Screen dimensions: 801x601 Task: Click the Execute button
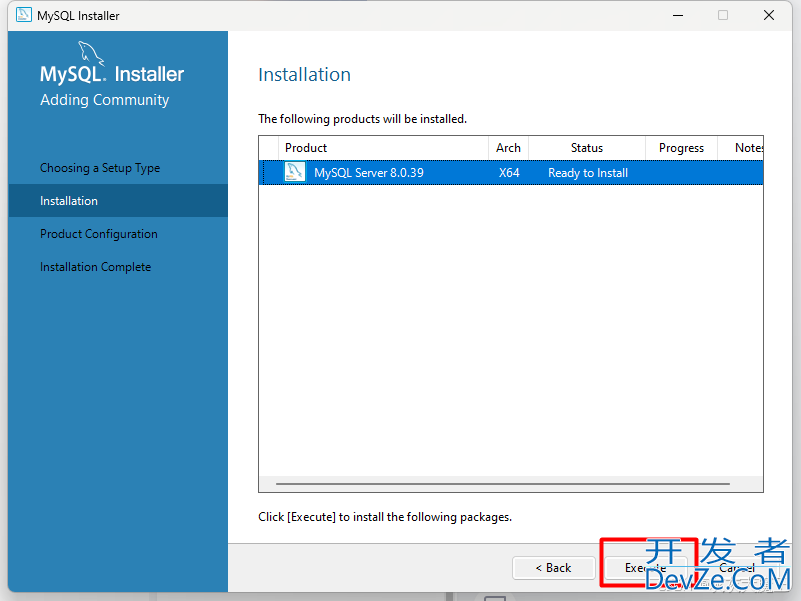[646, 568]
